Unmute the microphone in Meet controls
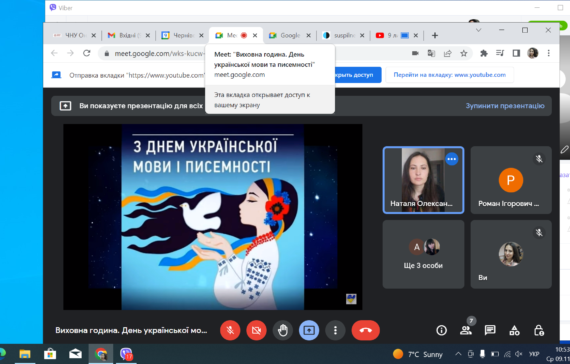This screenshot has height=364, width=570. [230, 330]
